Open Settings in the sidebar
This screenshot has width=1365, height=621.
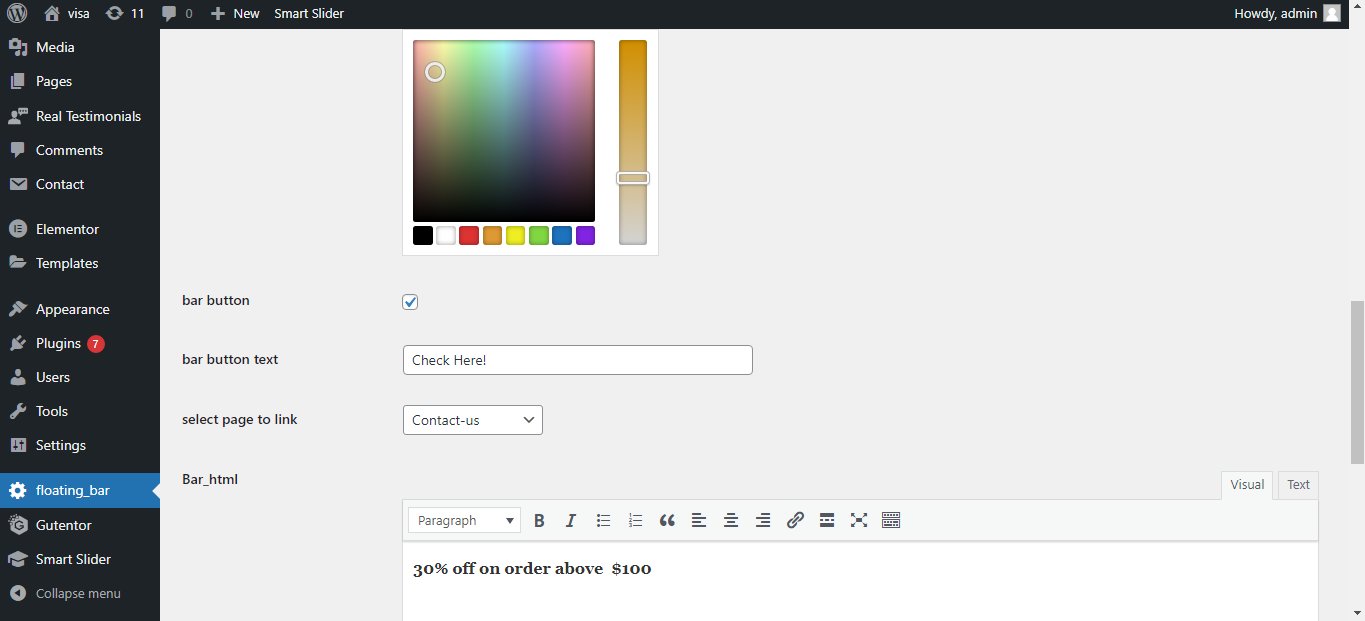point(80,445)
